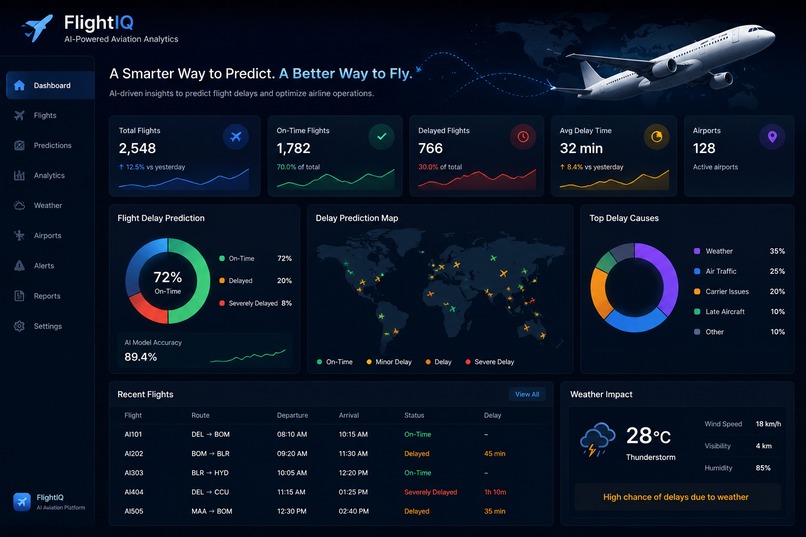The image size is (806, 537).
Task: Click the Airports icon in sidebar
Action: (x=19, y=235)
